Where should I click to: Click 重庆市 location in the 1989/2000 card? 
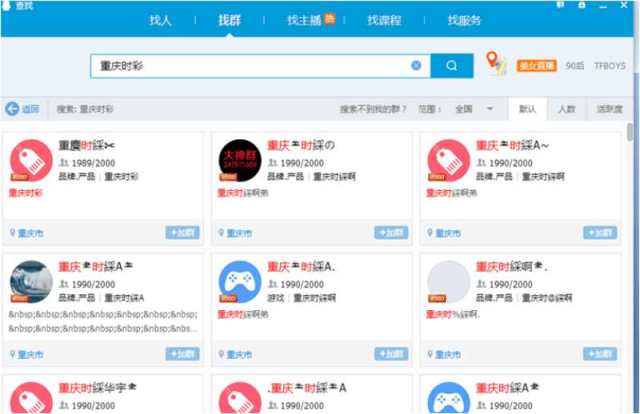coord(30,233)
